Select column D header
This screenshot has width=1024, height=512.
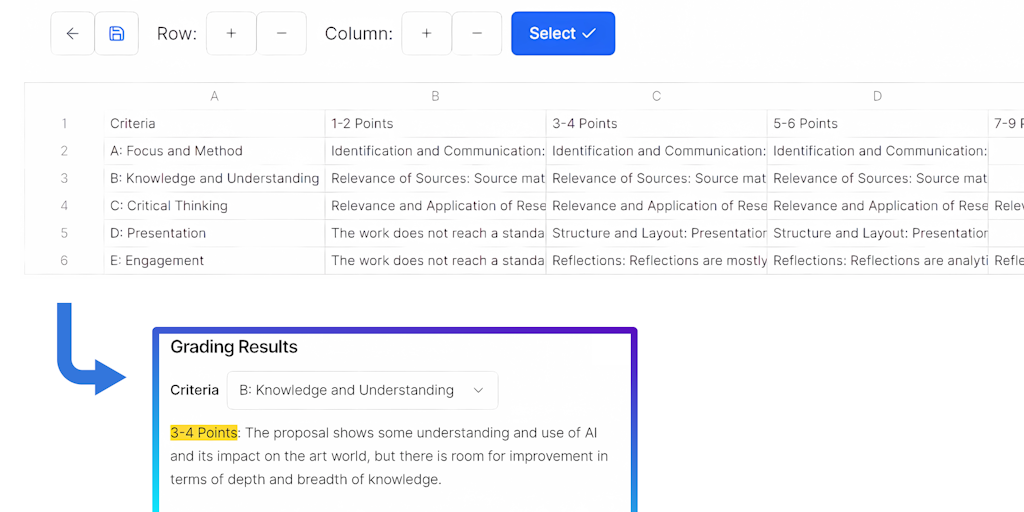877,97
